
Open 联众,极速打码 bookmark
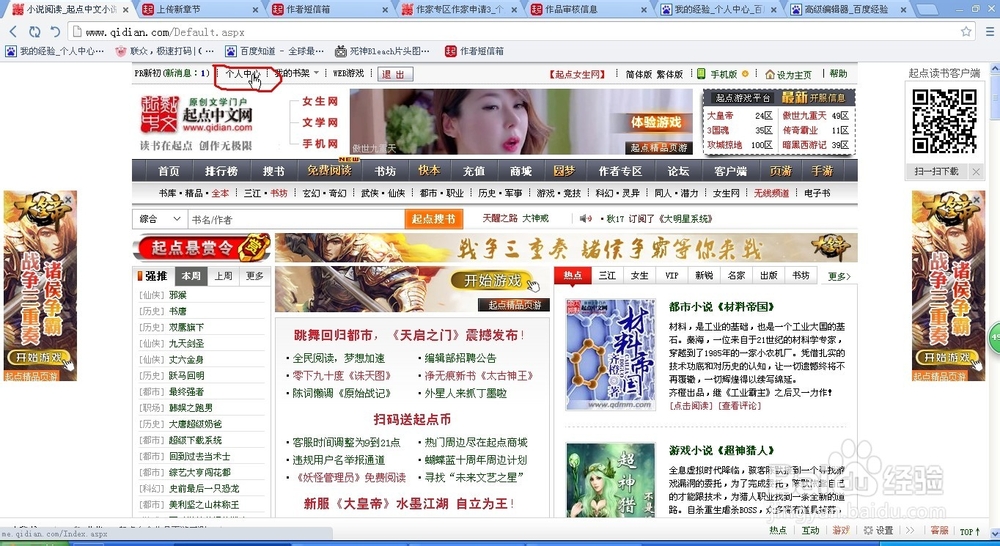(x=165, y=51)
